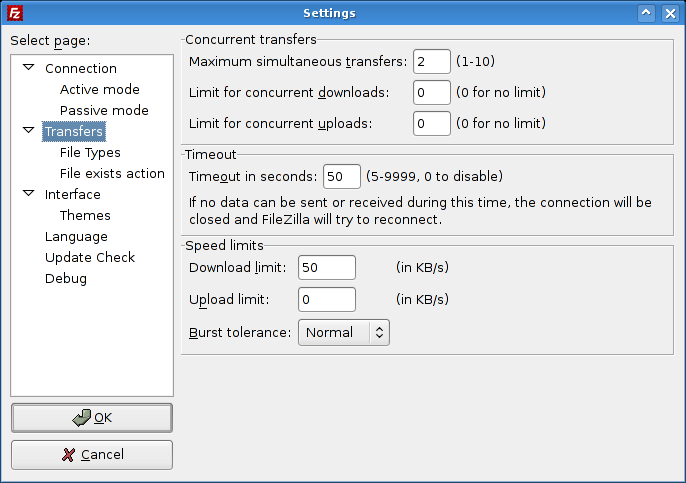Viewport: 686px width, 483px height.
Task: Click the FileZilla logo icon in title bar
Action: [15, 13]
